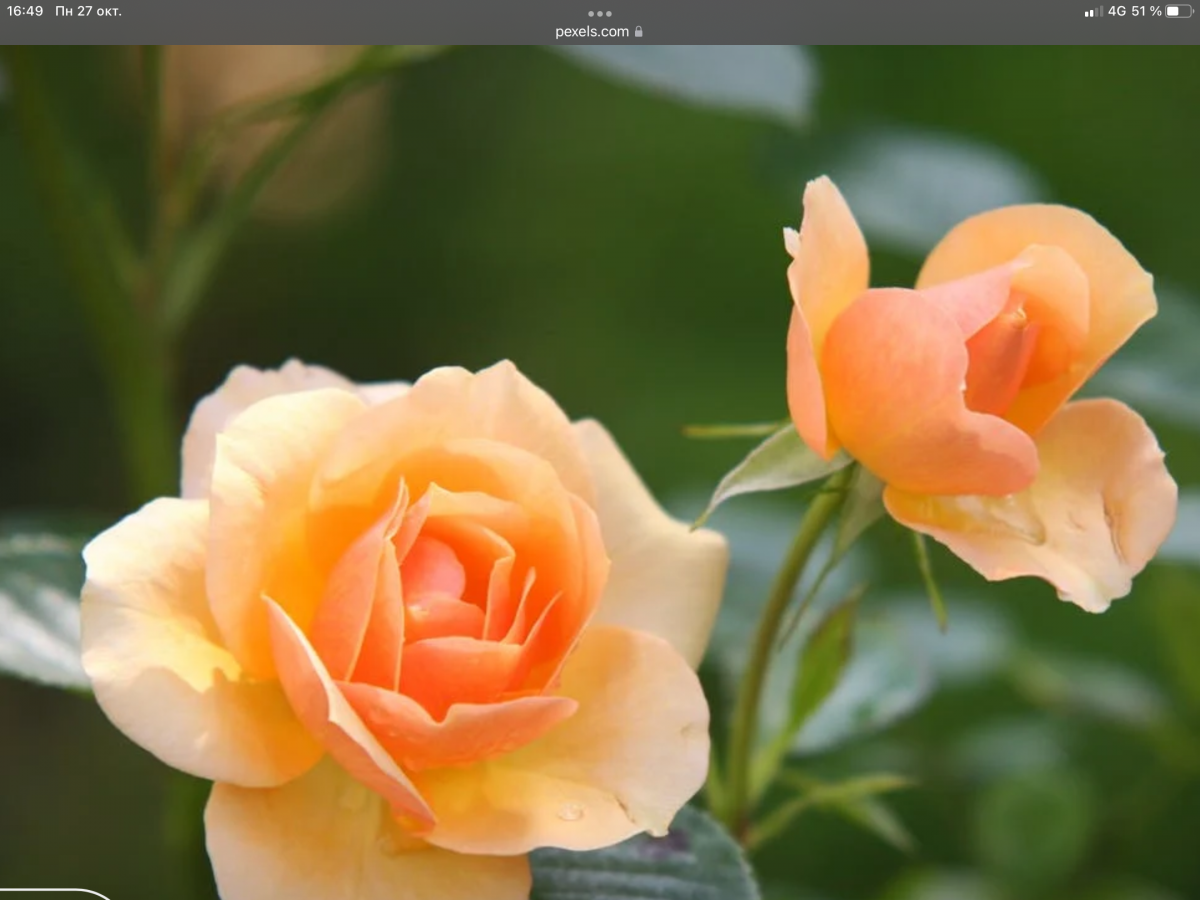Tap the water droplet on lower rose petal

569,812
